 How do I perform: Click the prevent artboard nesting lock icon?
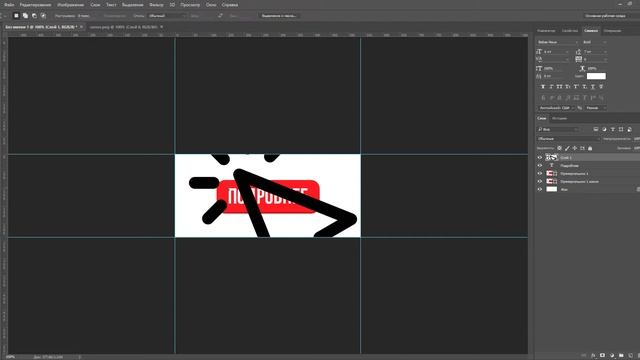pyautogui.click(x=582, y=148)
